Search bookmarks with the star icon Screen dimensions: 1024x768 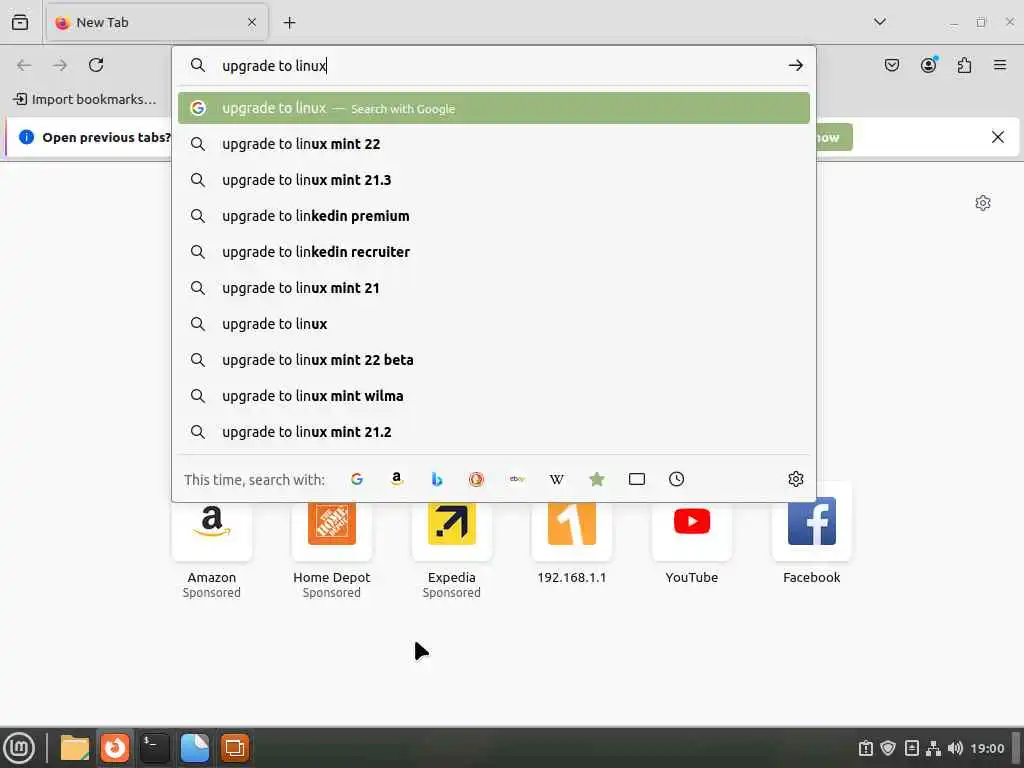[596, 479]
